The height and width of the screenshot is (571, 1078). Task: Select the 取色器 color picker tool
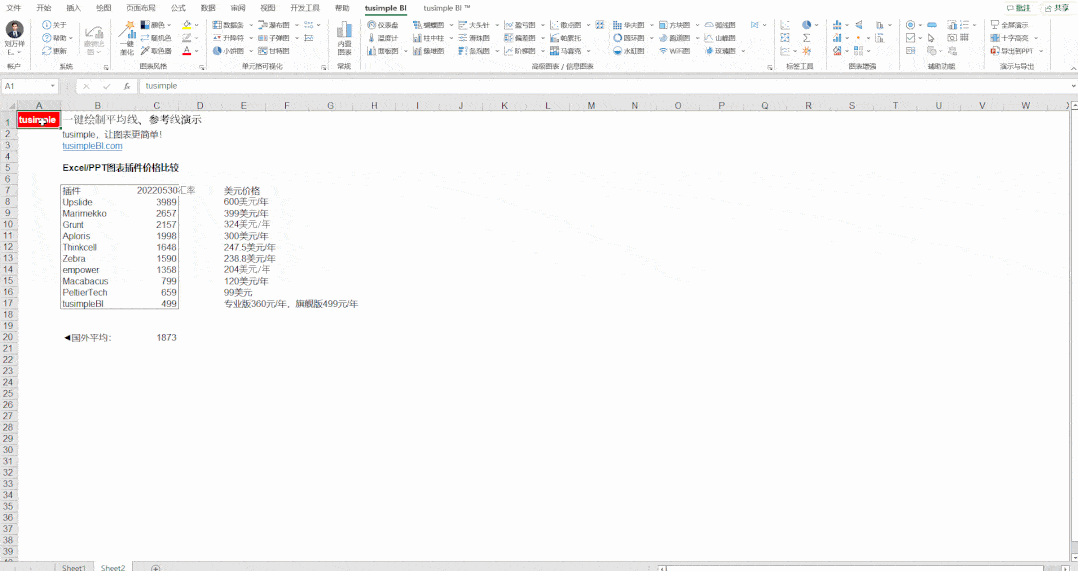pos(155,51)
